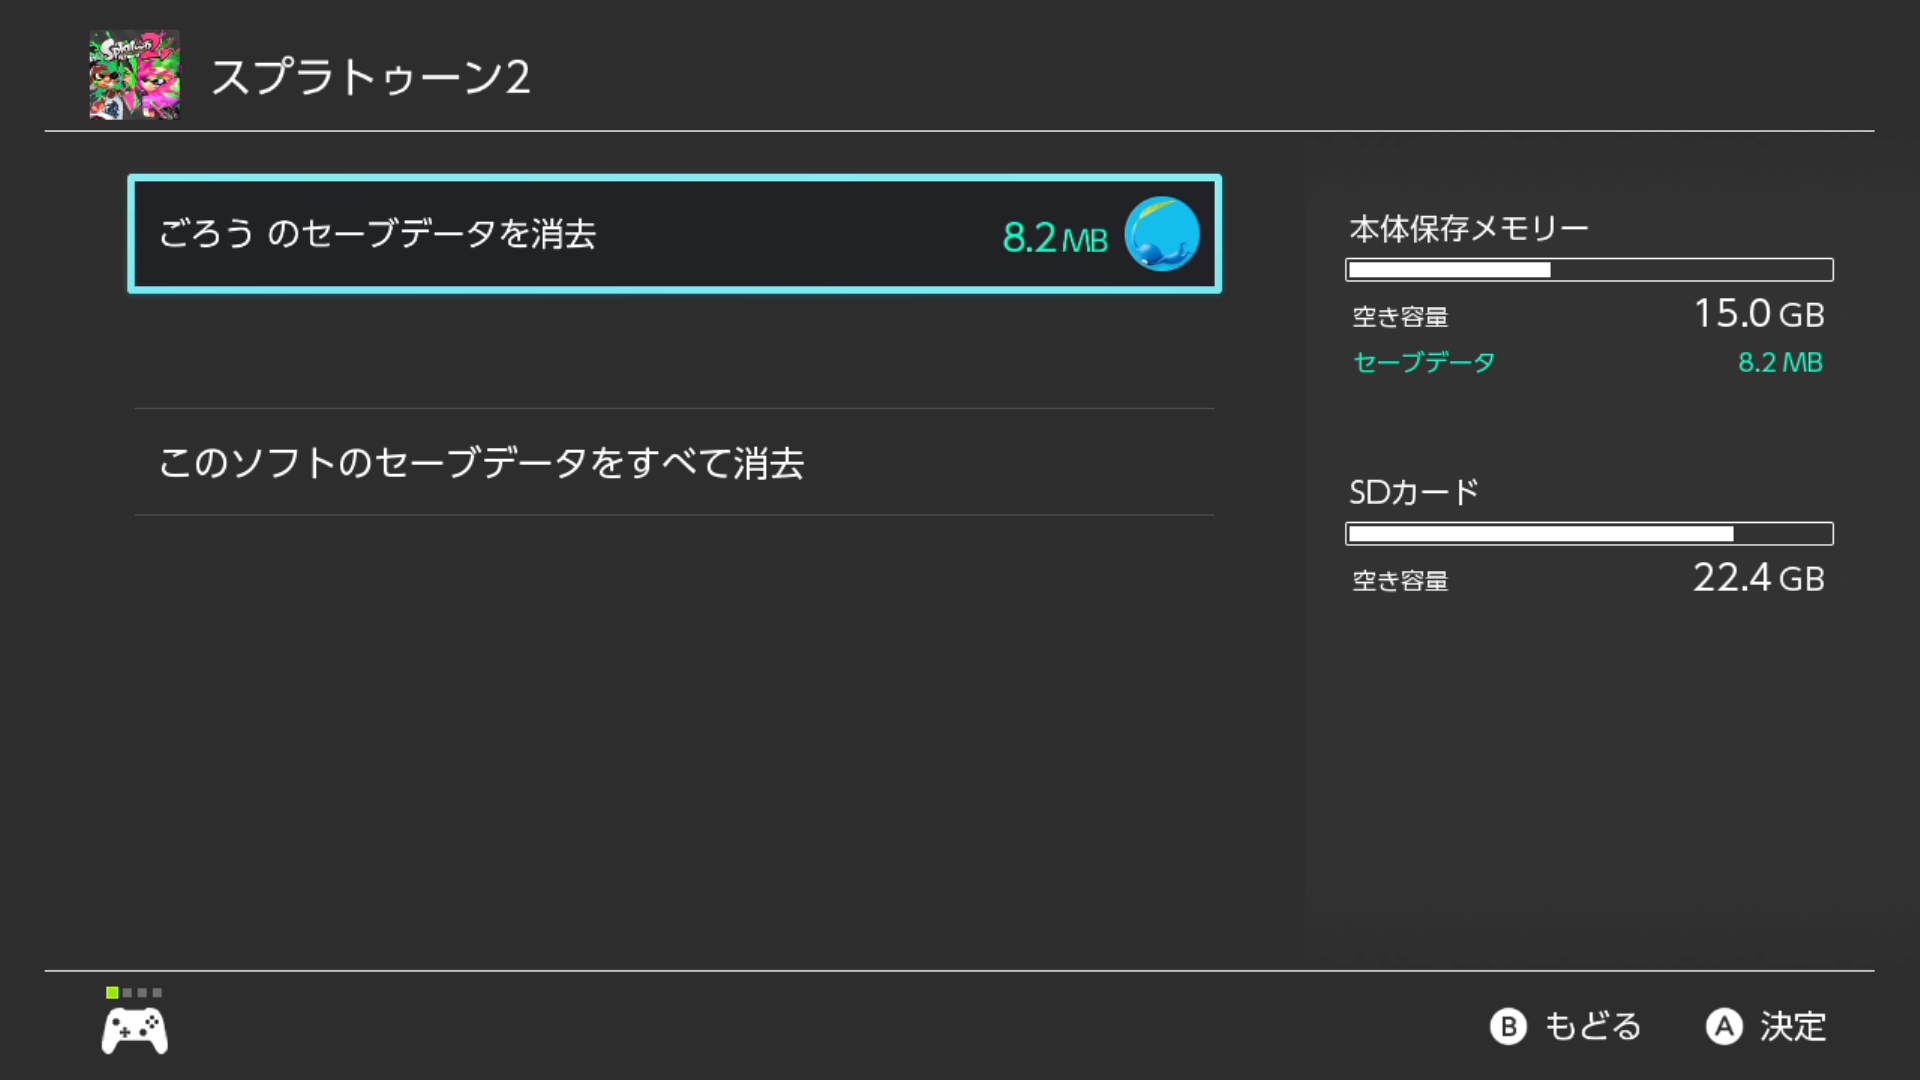1920x1080 pixels.
Task: Click the 本体保存メモリー usage bar
Action: (x=1589, y=270)
